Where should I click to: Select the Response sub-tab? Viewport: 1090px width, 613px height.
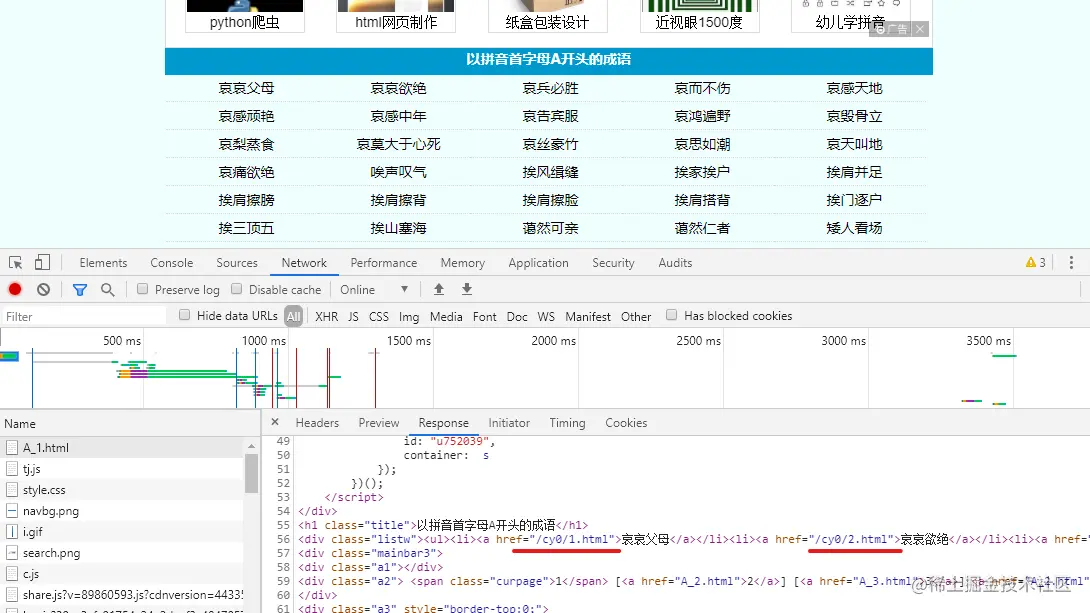point(444,423)
